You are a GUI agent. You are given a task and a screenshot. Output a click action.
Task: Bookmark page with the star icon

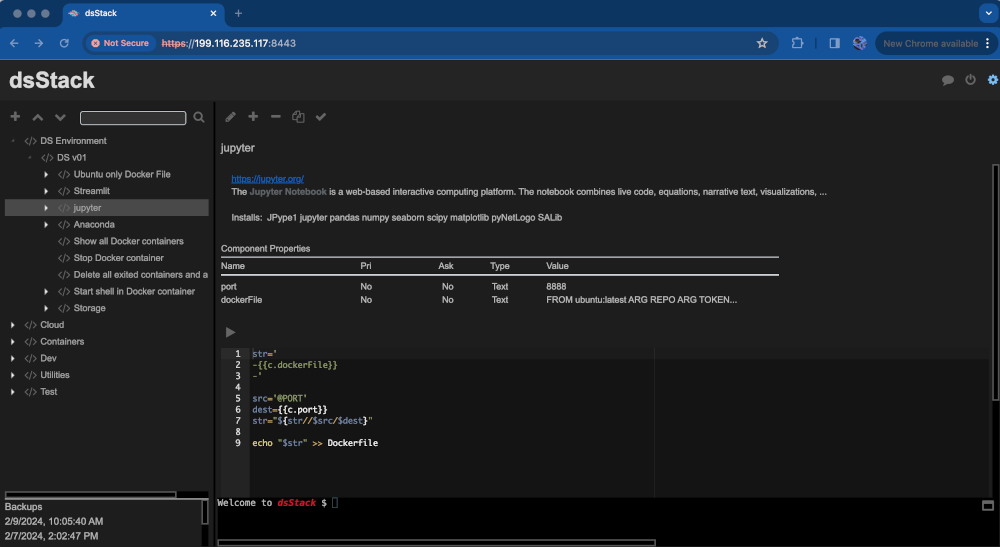click(x=761, y=43)
